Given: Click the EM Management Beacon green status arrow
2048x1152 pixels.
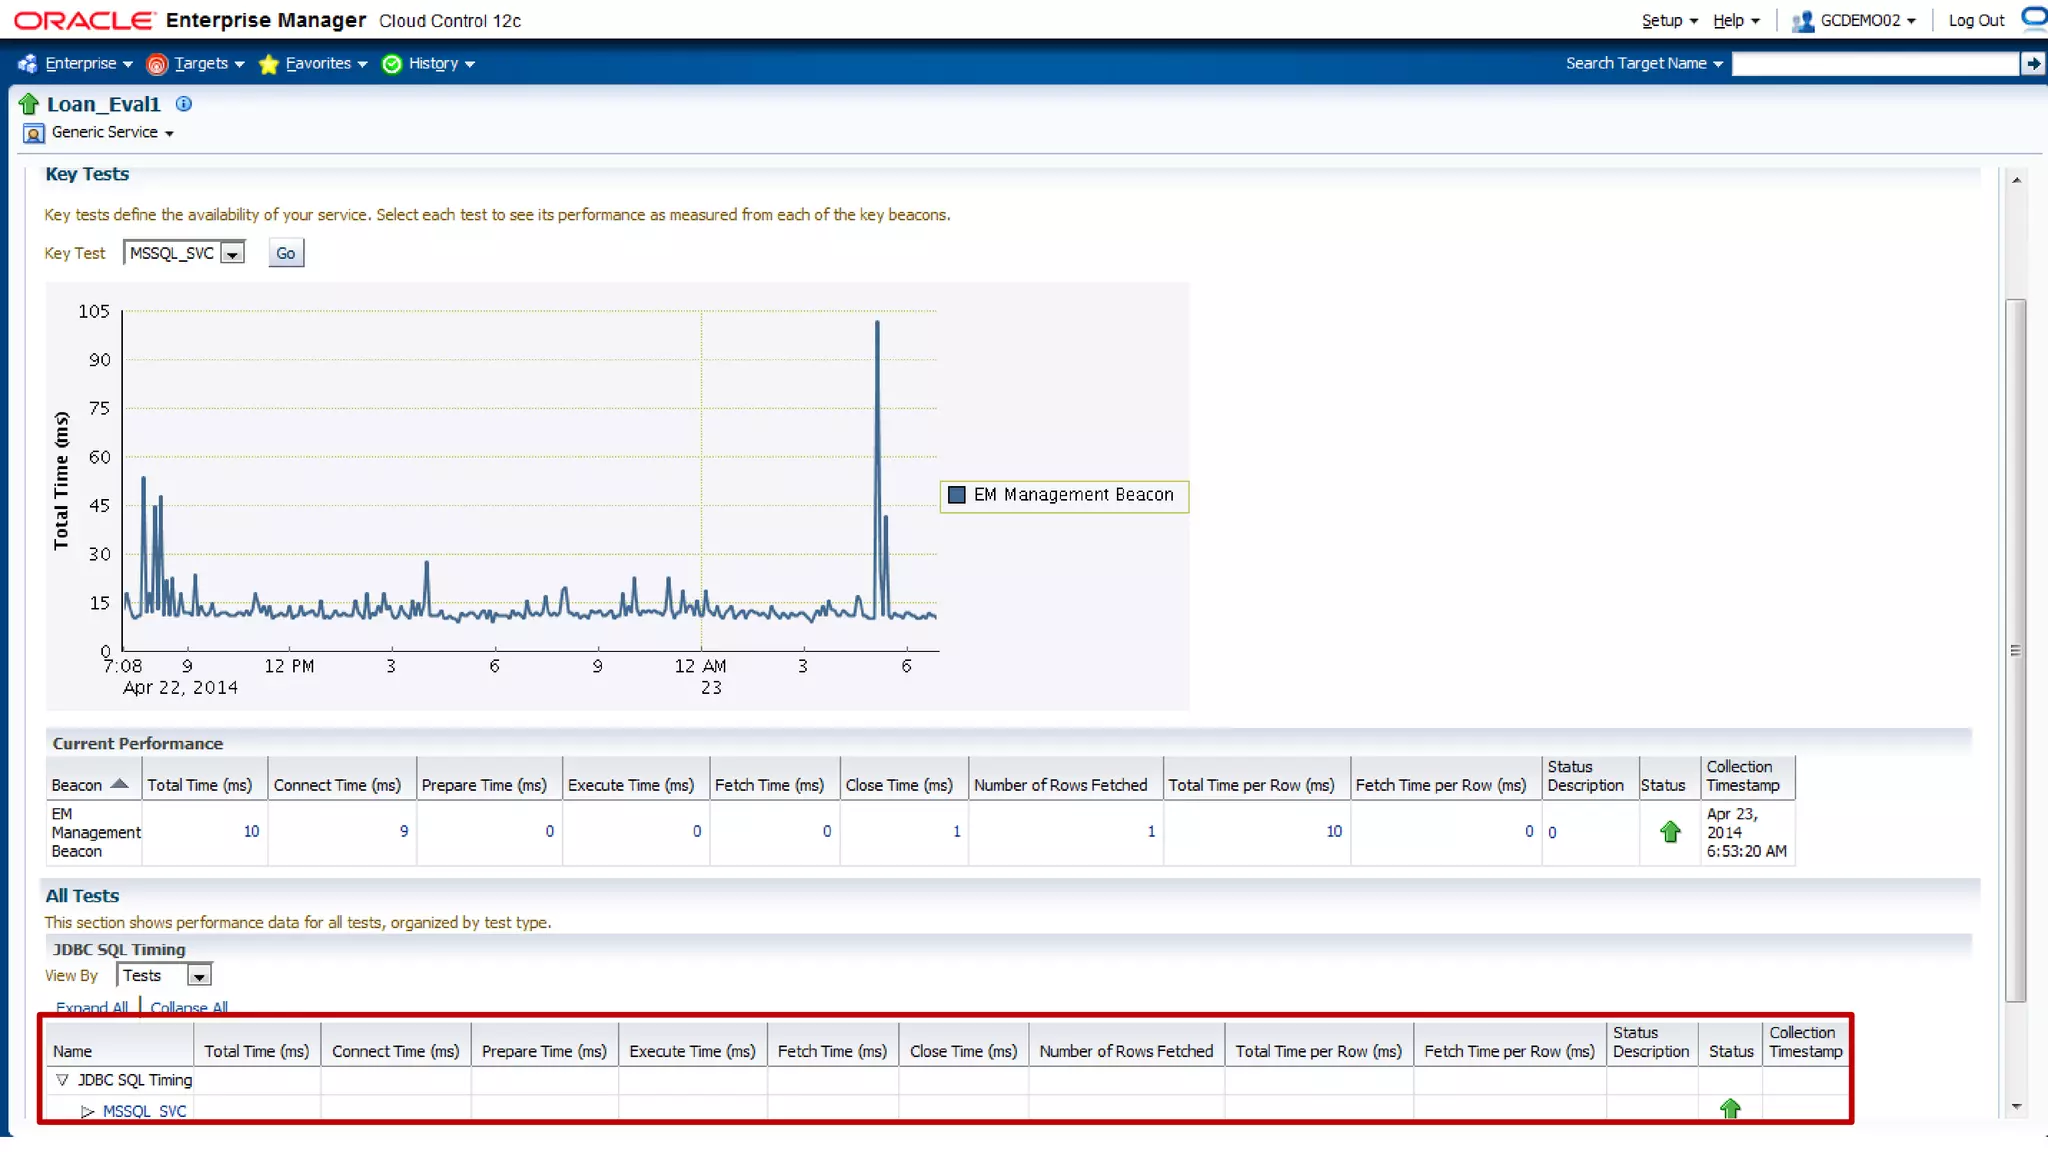Looking at the screenshot, I should click(x=1670, y=831).
